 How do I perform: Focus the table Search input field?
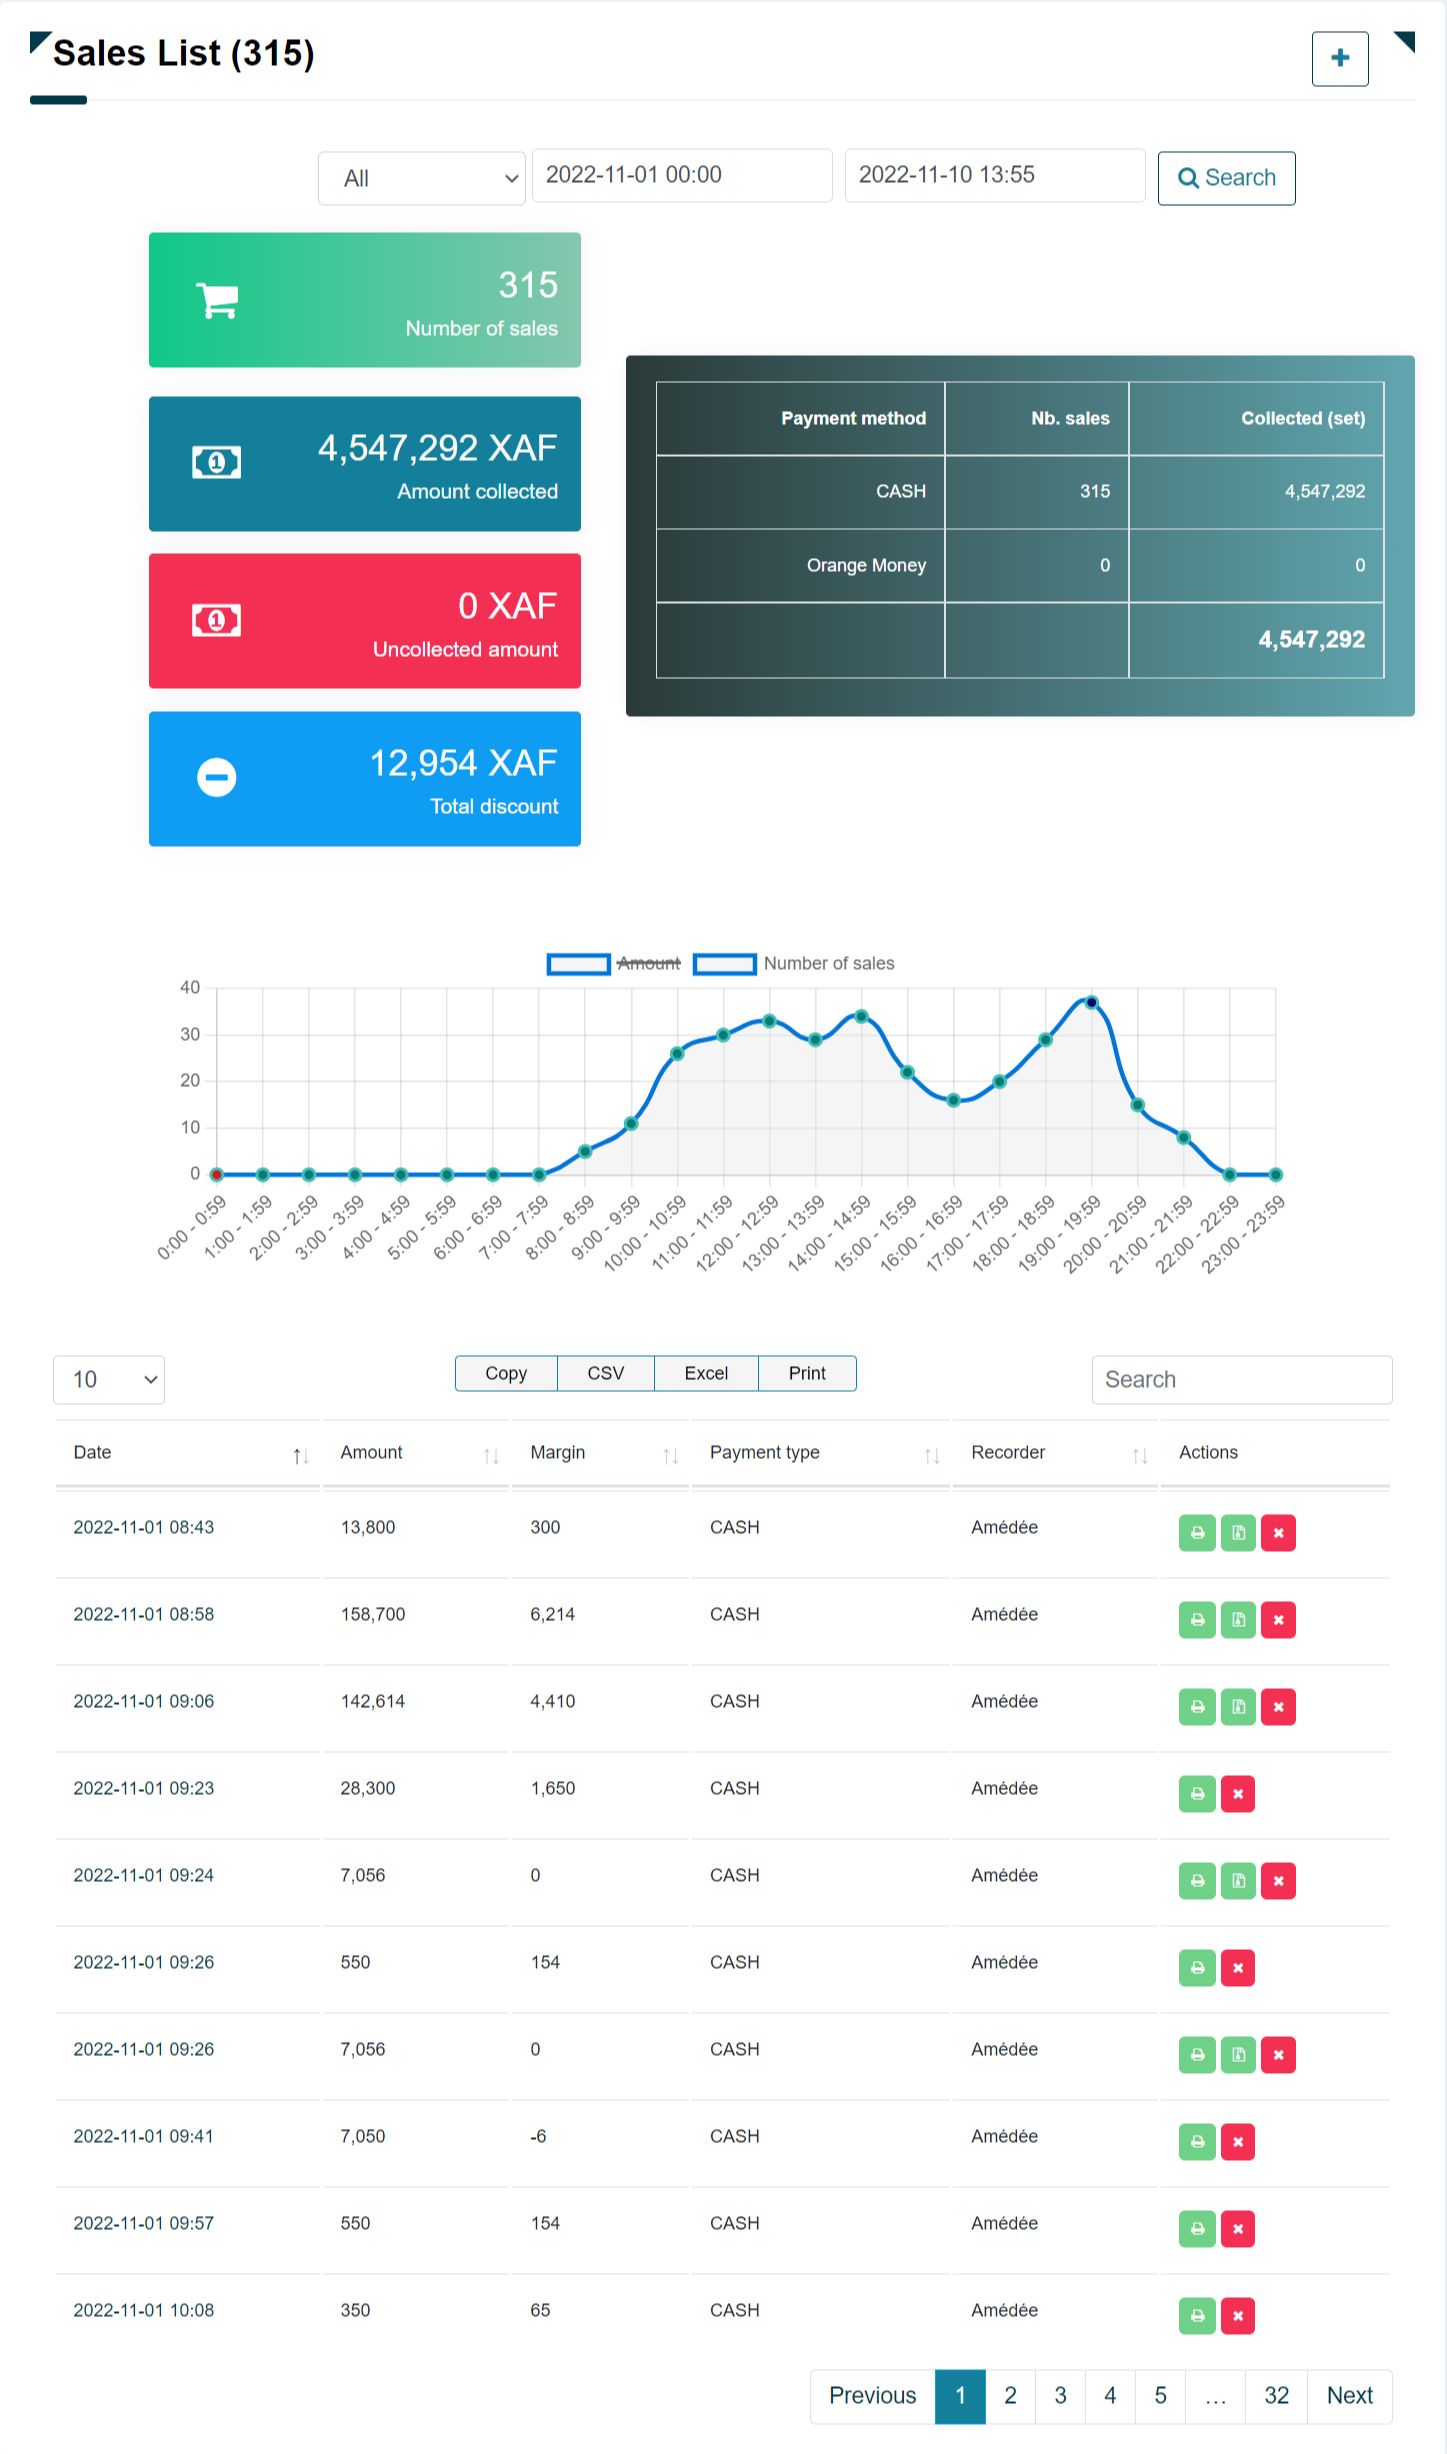coord(1241,1379)
